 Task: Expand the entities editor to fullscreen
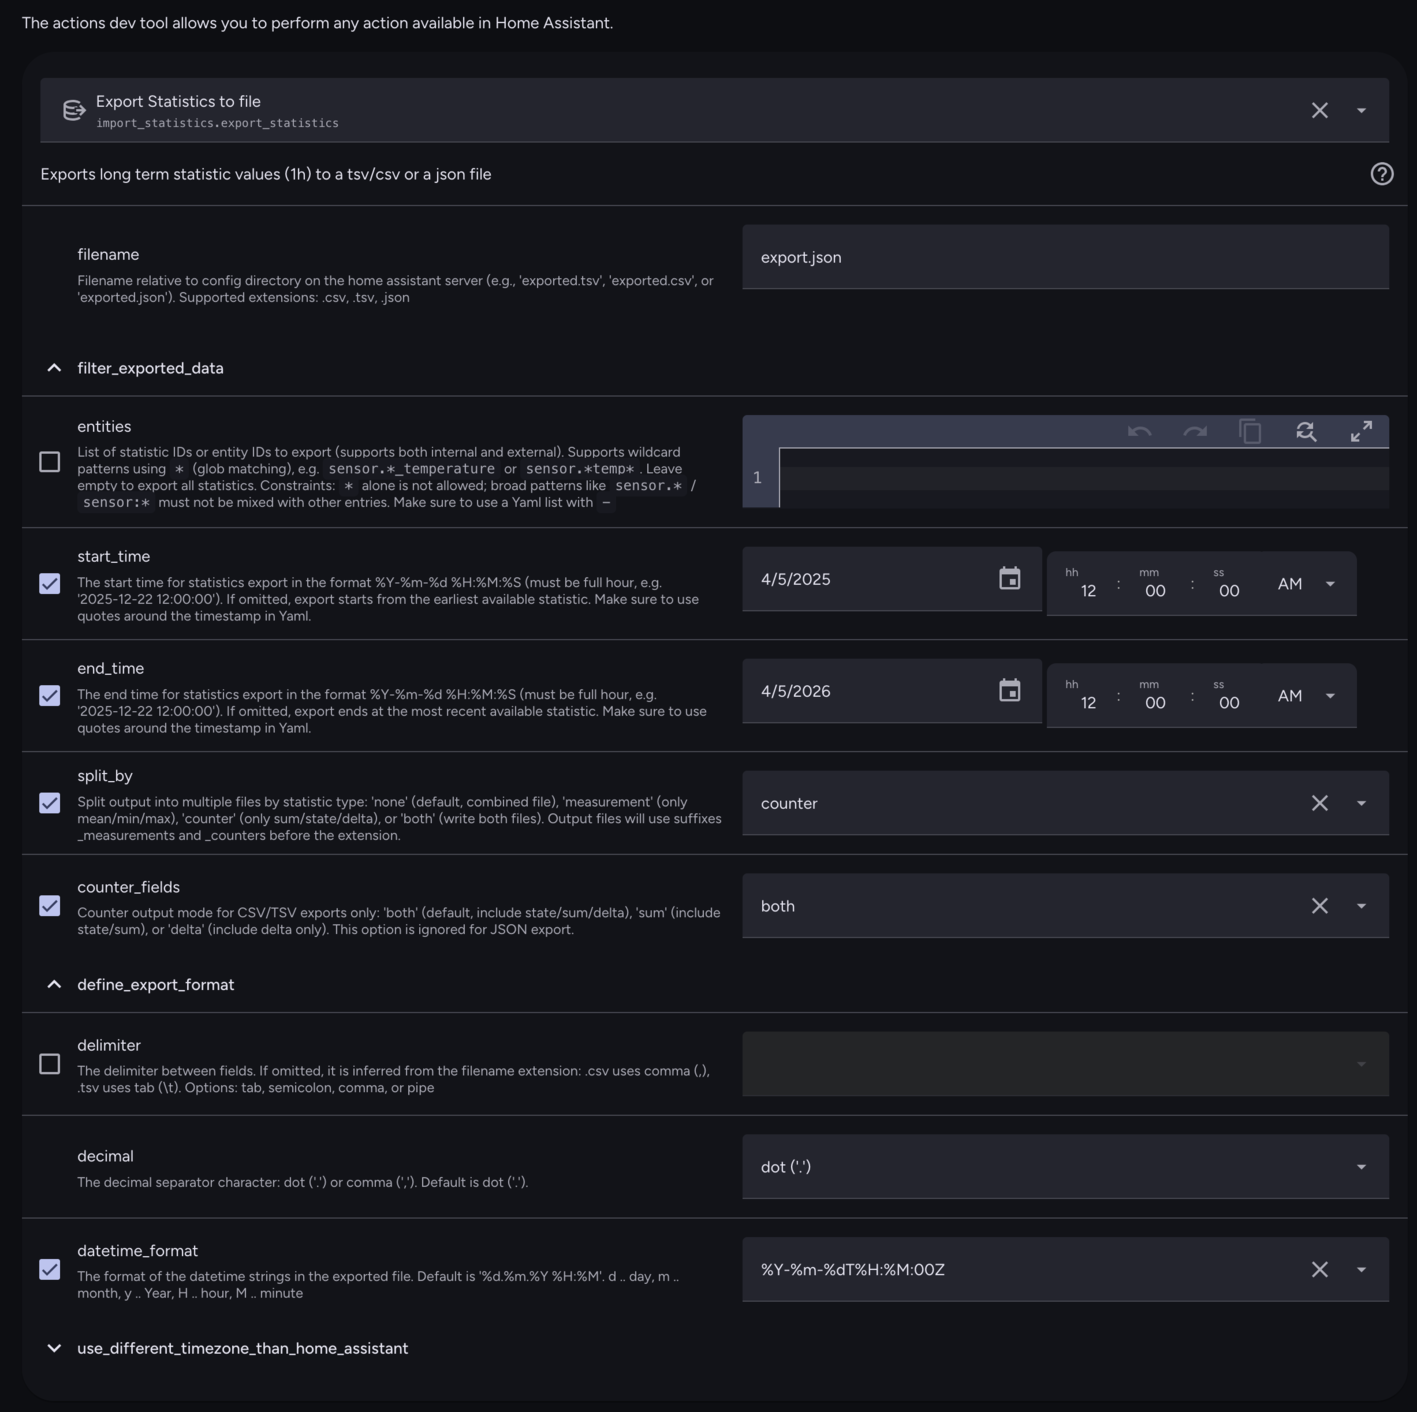click(x=1361, y=432)
